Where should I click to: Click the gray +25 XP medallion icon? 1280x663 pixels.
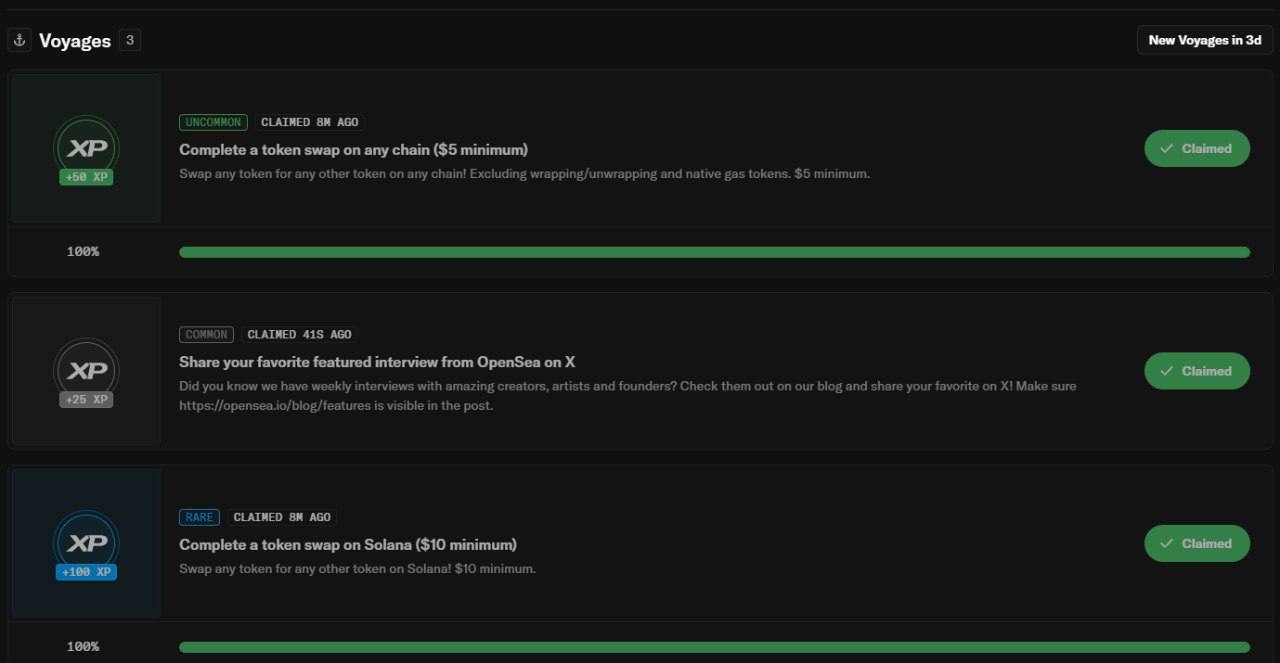(86, 371)
